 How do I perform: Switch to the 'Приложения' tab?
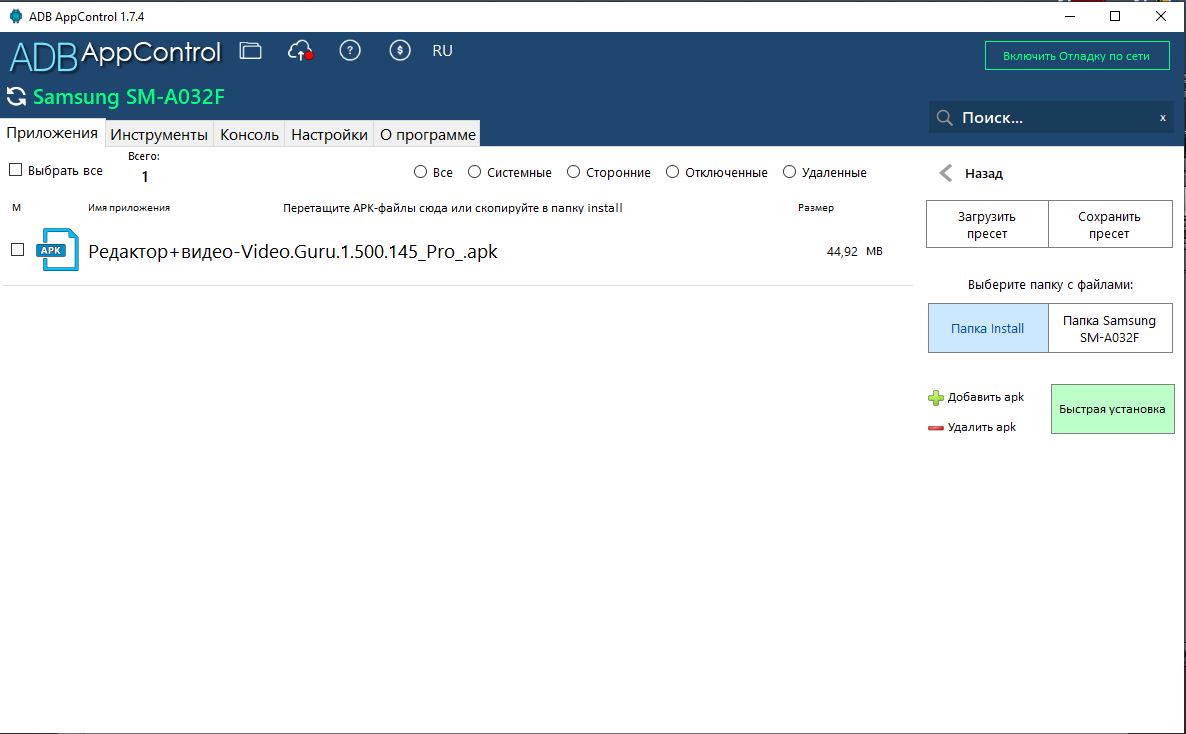click(52, 132)
